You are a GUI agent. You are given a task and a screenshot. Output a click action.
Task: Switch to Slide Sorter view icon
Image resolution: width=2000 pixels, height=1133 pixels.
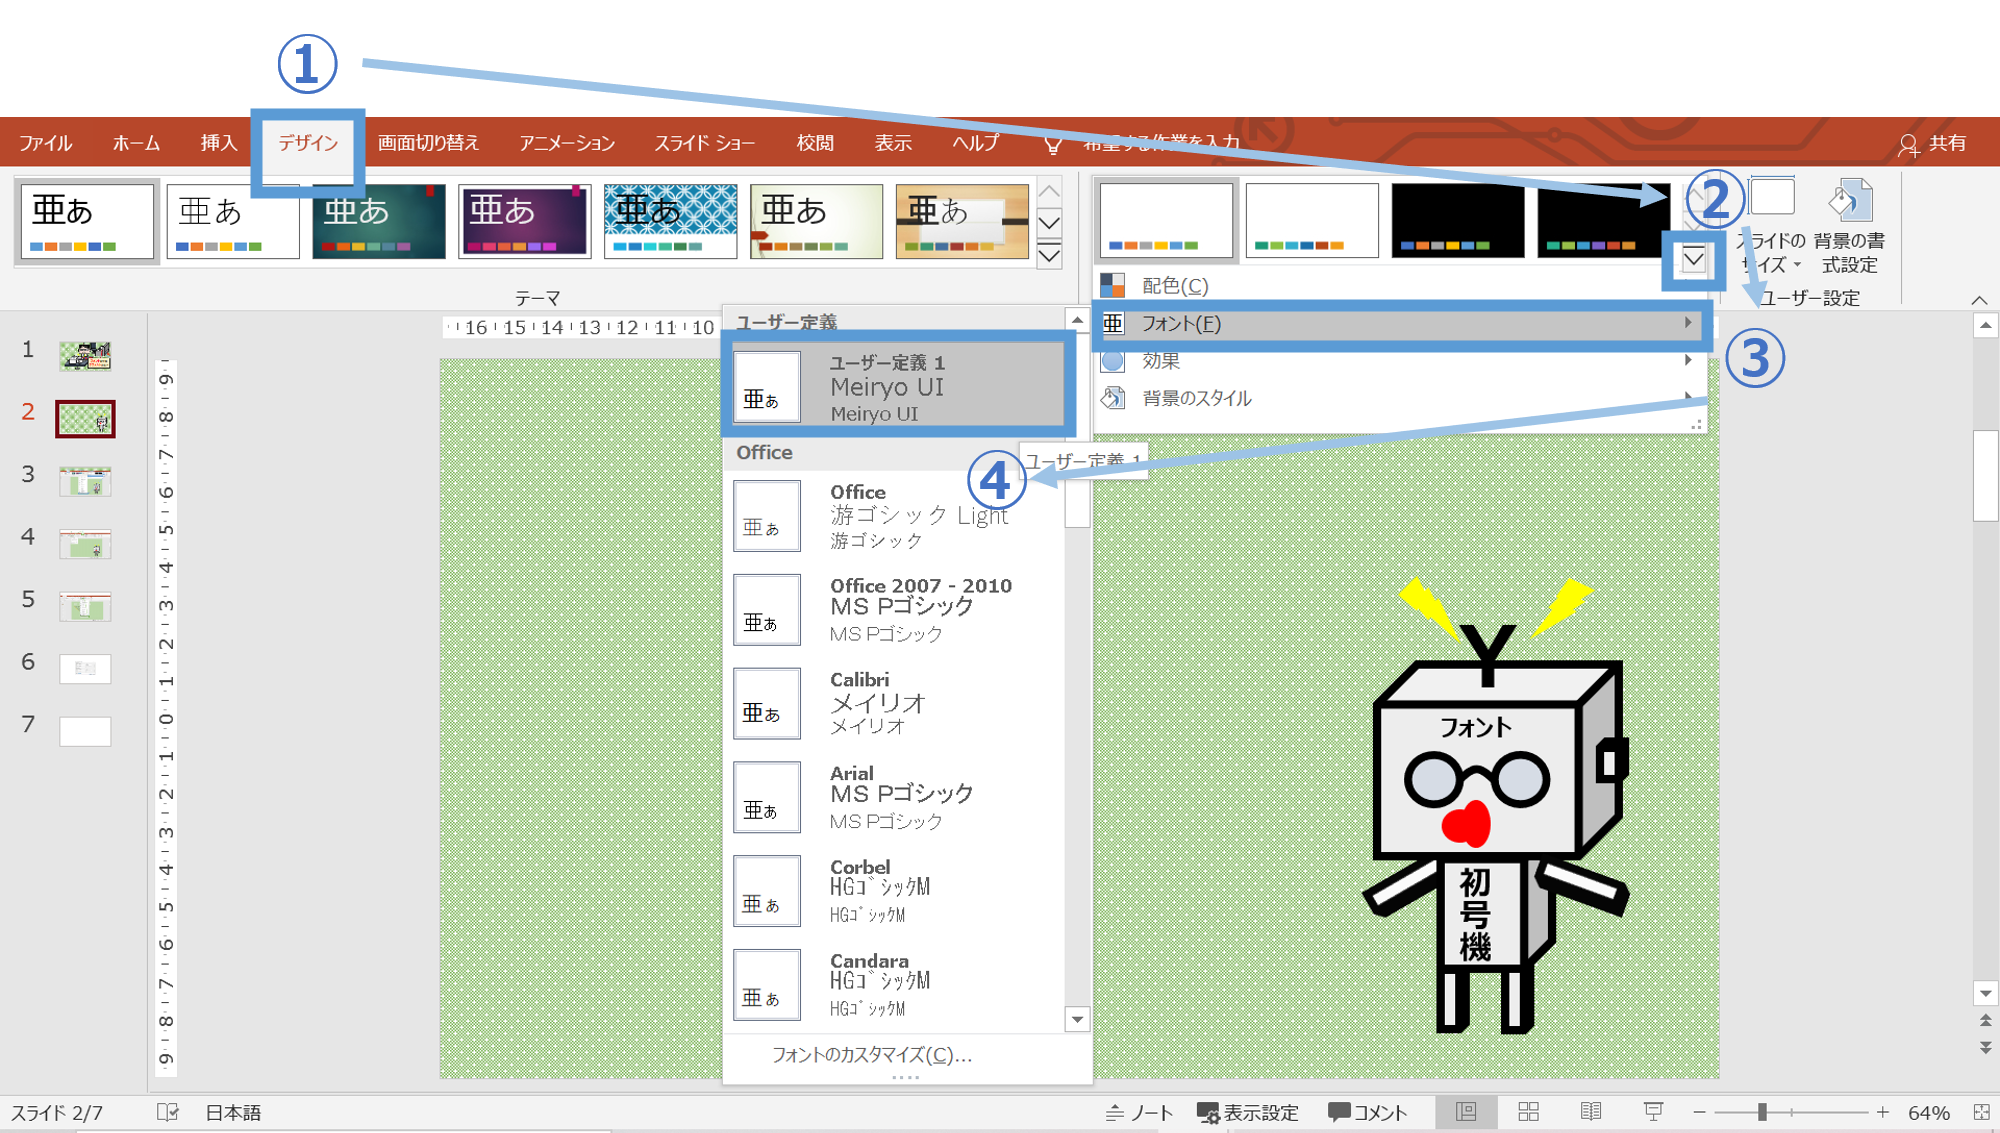pos(1528,1112)
